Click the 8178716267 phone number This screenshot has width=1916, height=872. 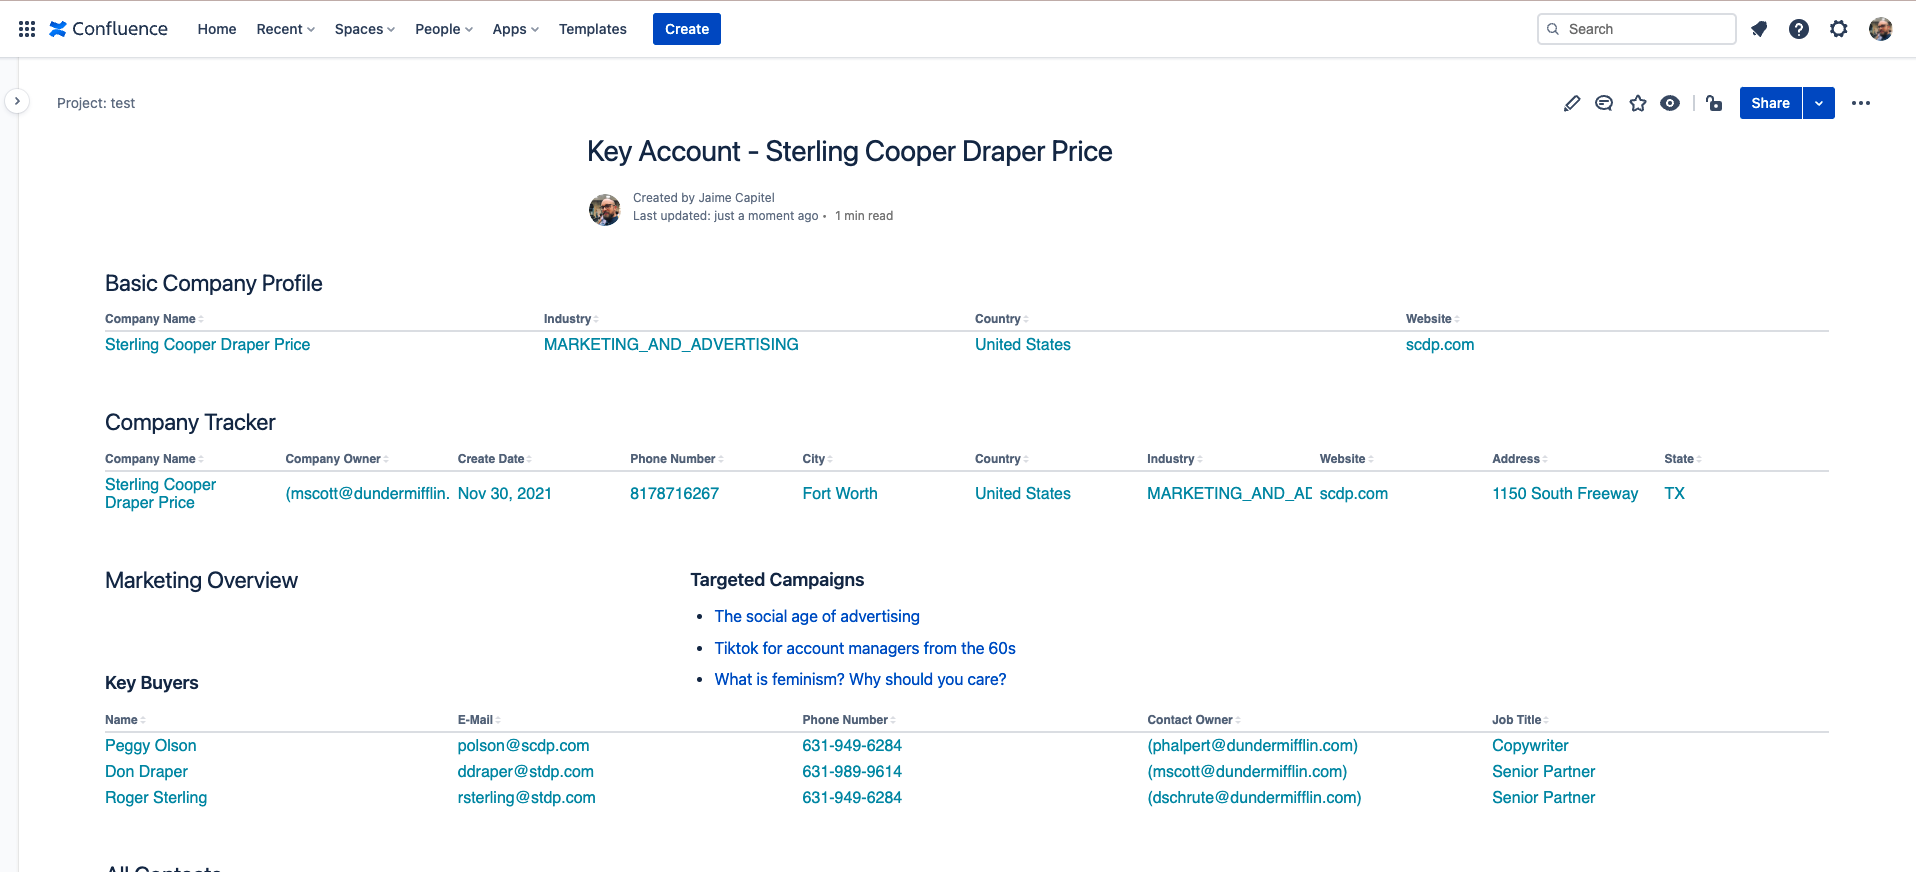click(674, 493)
